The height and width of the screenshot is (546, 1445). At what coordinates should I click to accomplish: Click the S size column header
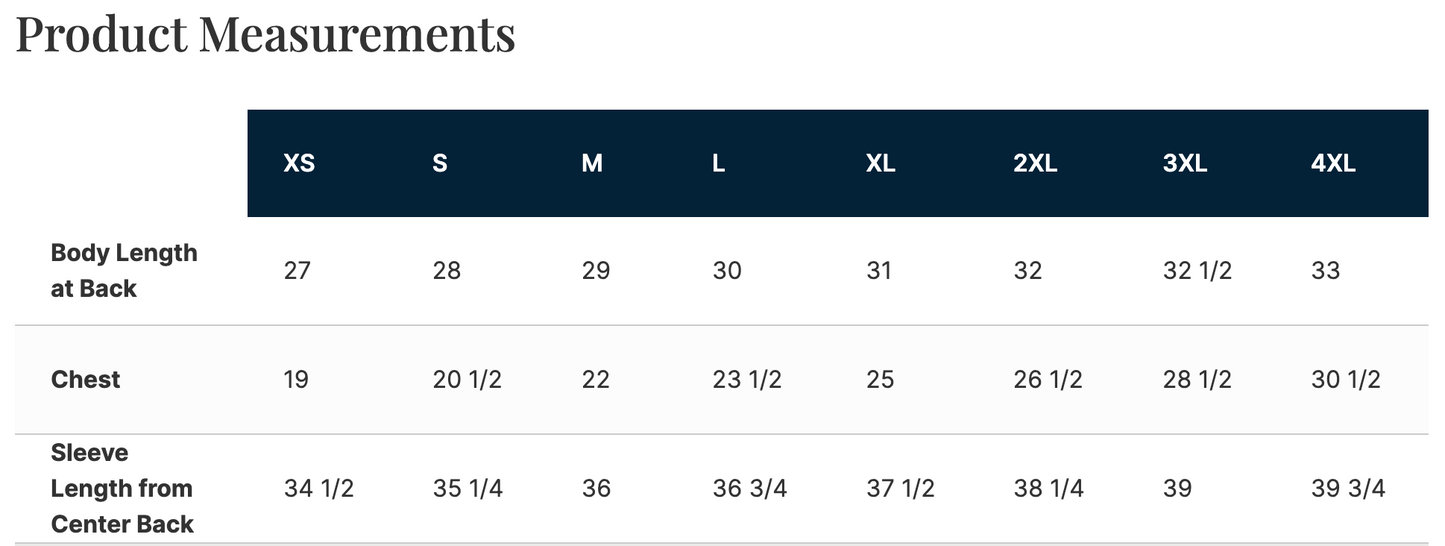click(x=440, y=164)
